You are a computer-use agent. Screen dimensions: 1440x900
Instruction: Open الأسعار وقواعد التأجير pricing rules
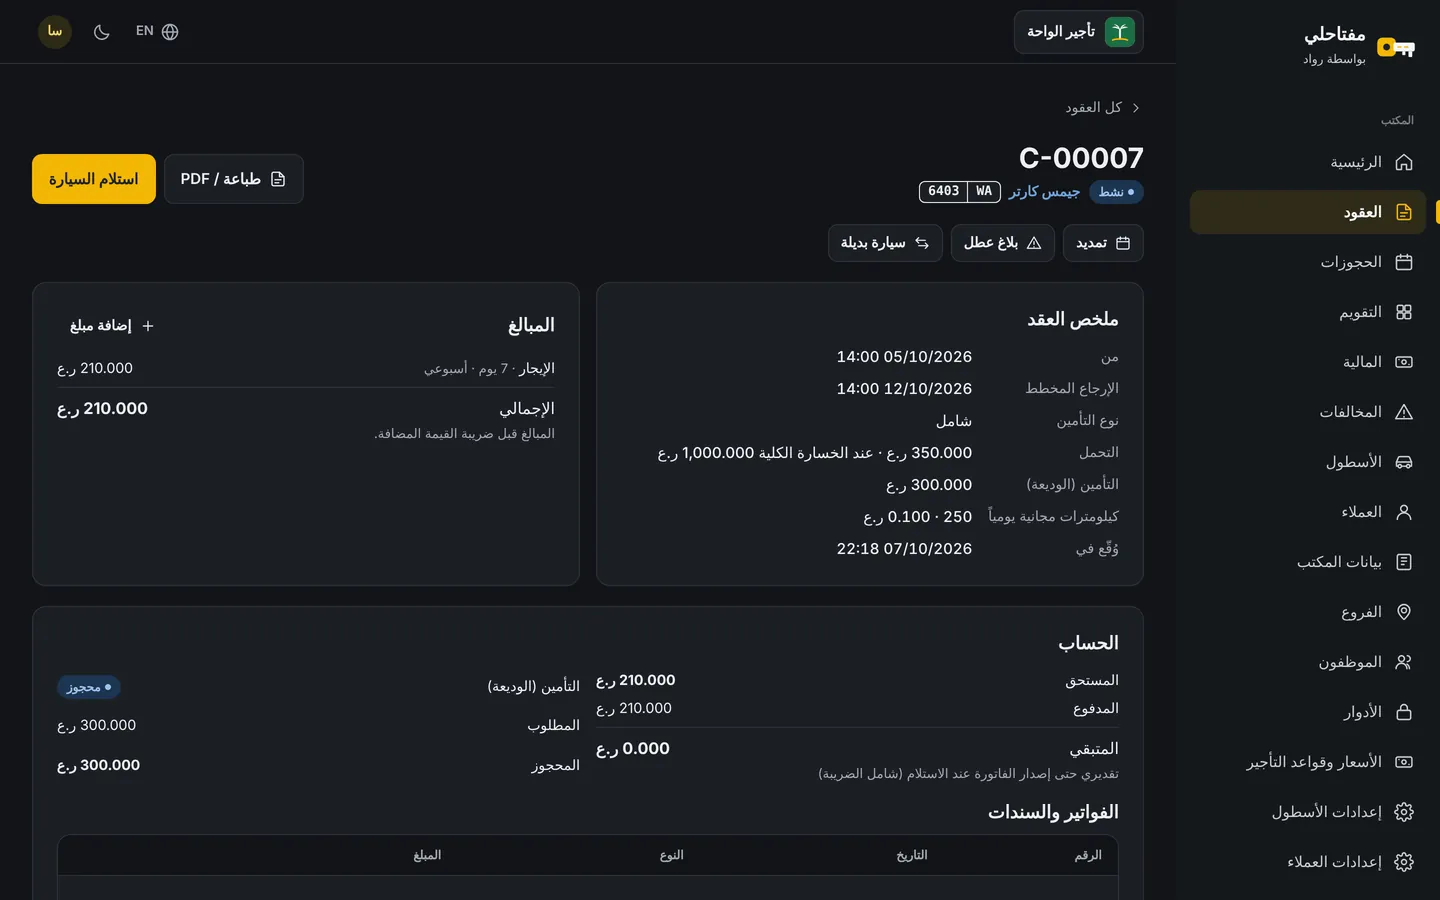pyautogui.click(x=1308, y=762)
